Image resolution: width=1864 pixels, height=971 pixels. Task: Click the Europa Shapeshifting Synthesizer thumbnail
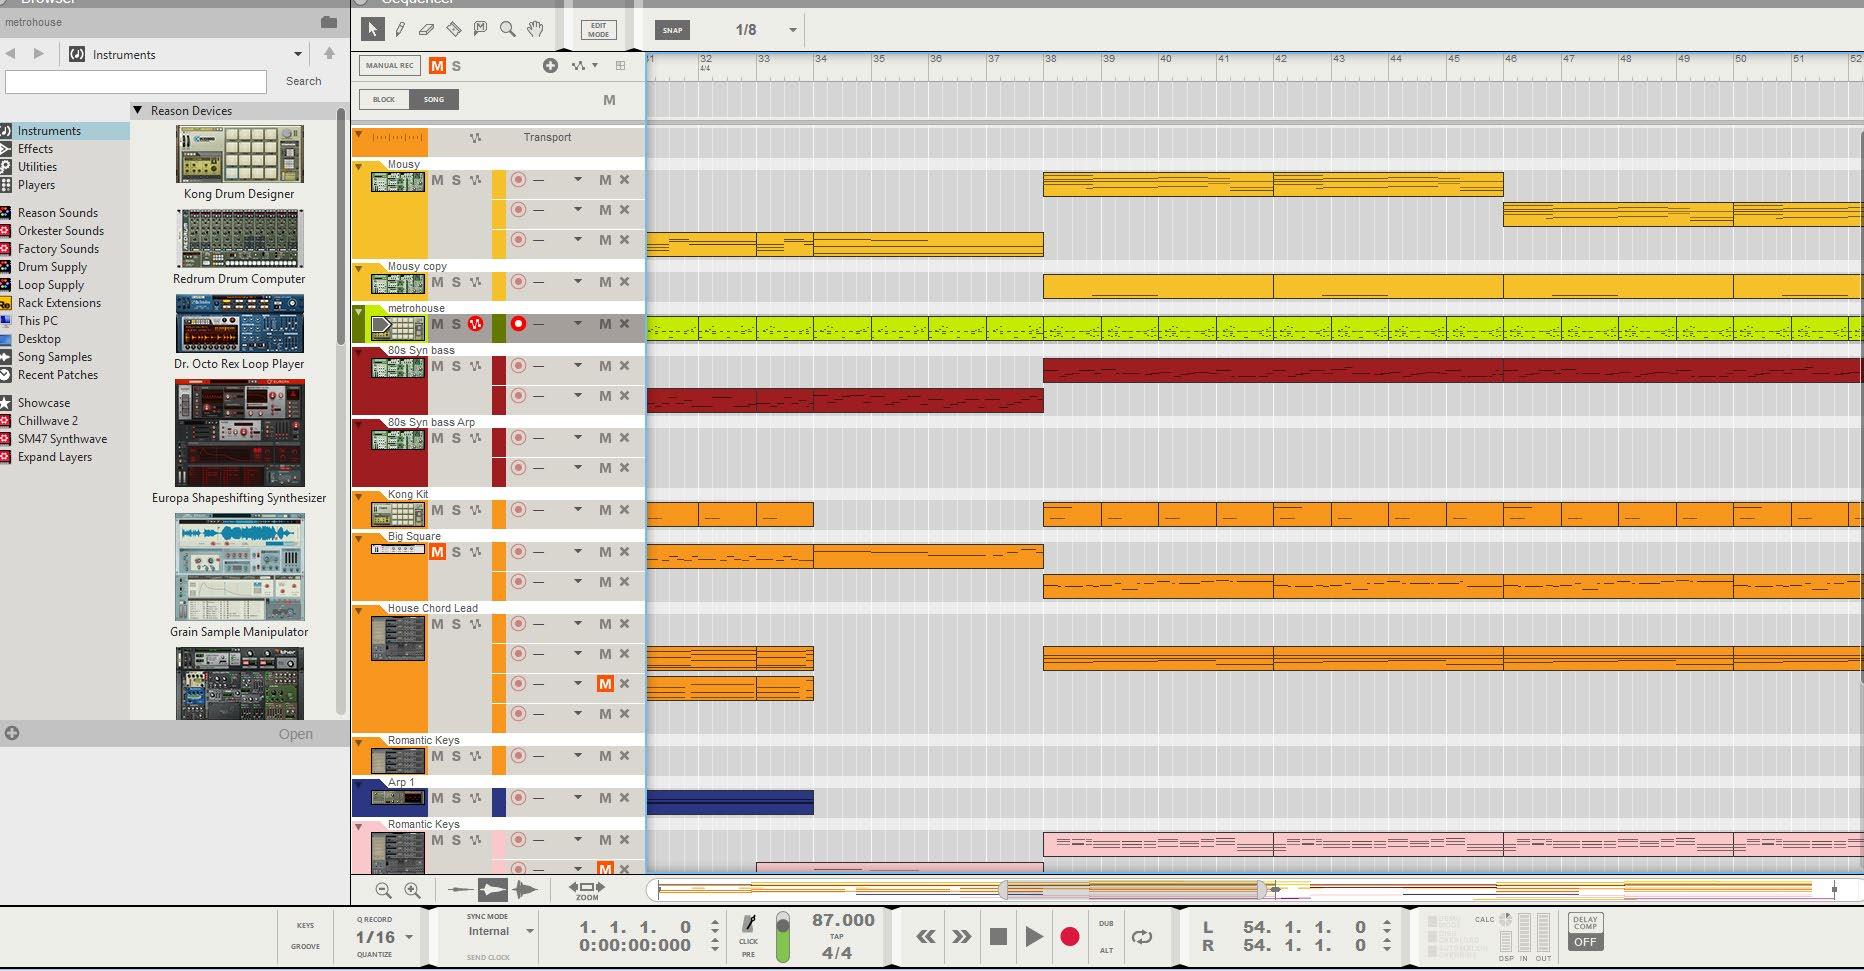tap(239, 433)
